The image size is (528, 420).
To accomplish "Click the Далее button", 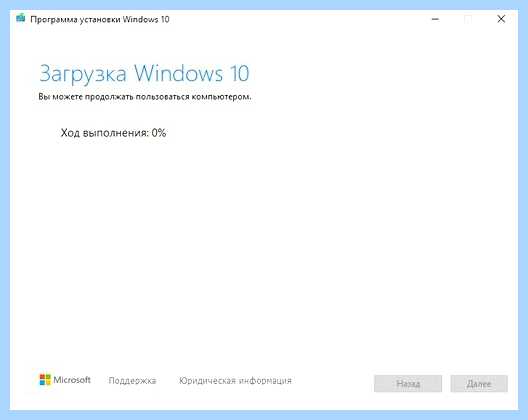I will (x=479, y=384).
